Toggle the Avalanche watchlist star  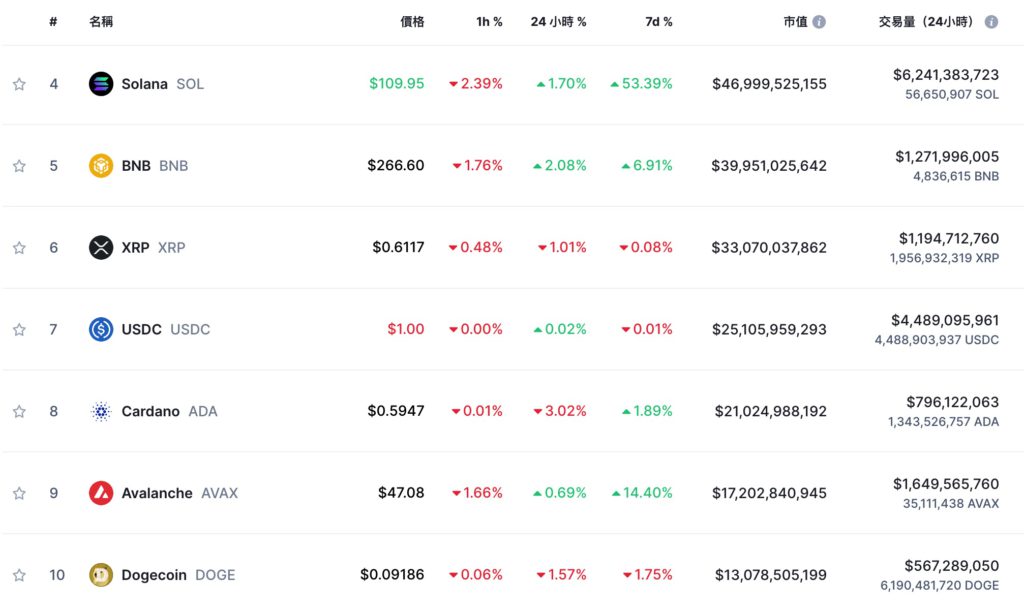[x=20, y=493]
